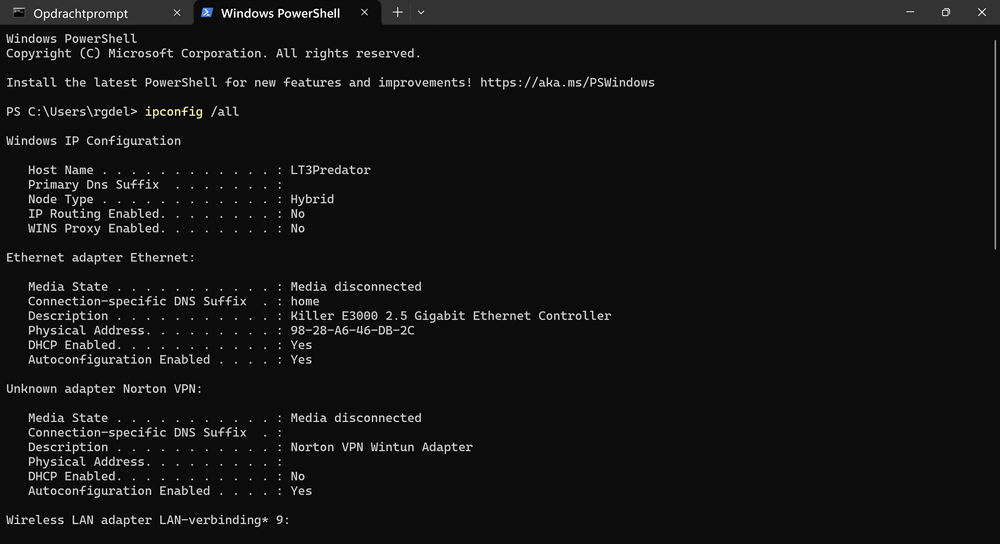The height and width of the screenshot is (544, 1000).
Task: Close the Windows PowerShell tab
Action: coord(364,12)
